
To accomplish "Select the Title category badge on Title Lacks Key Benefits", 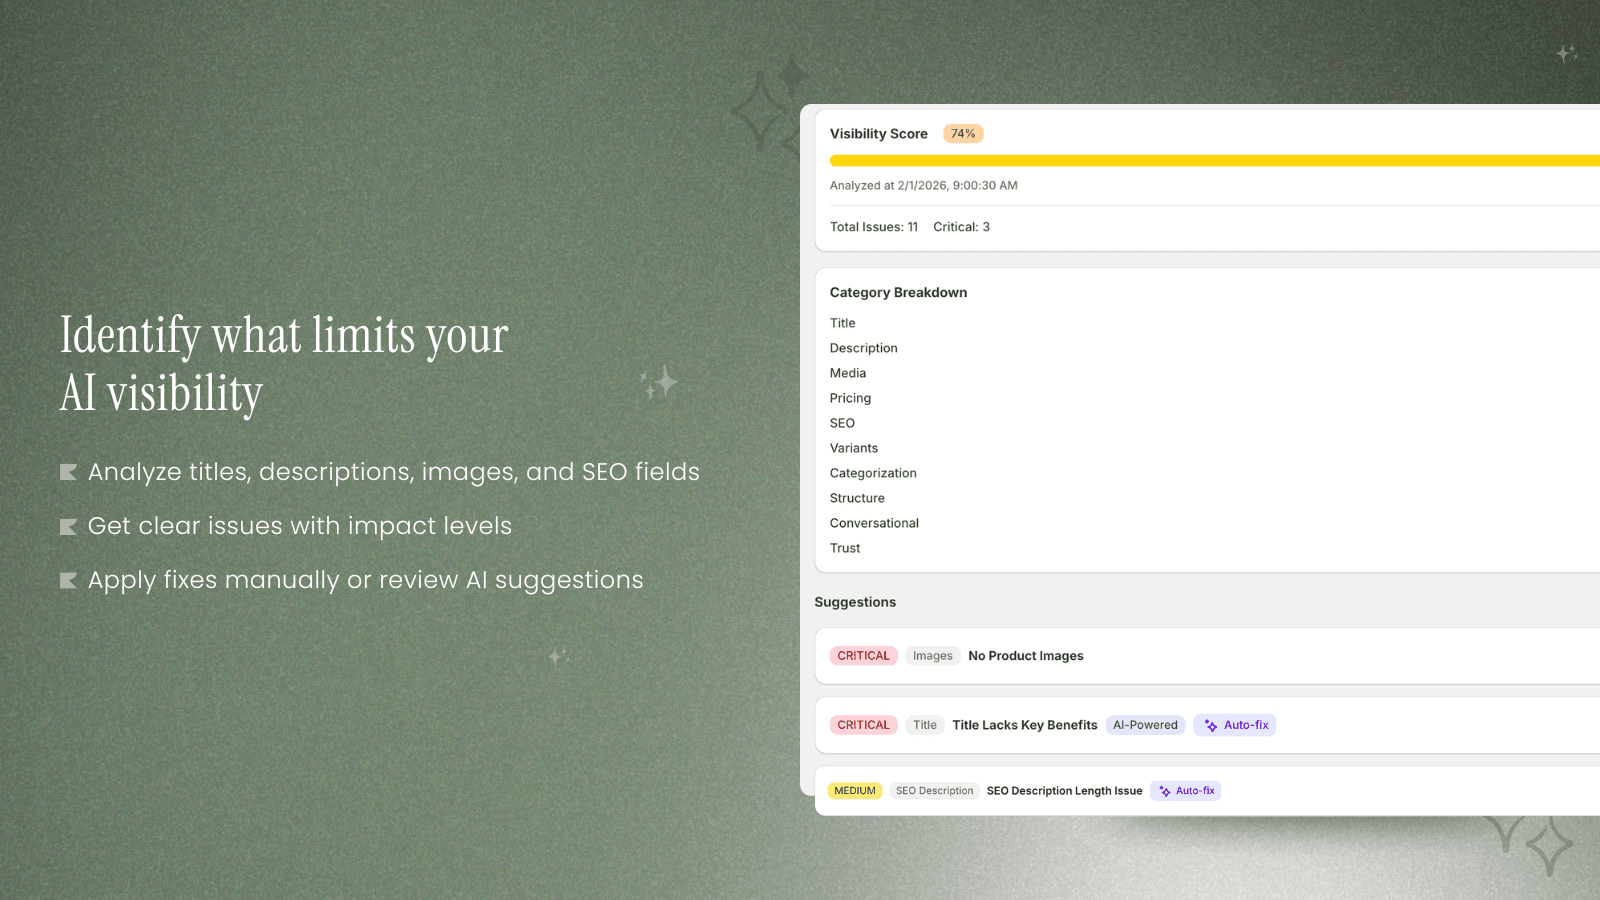I will pos(924,724).
